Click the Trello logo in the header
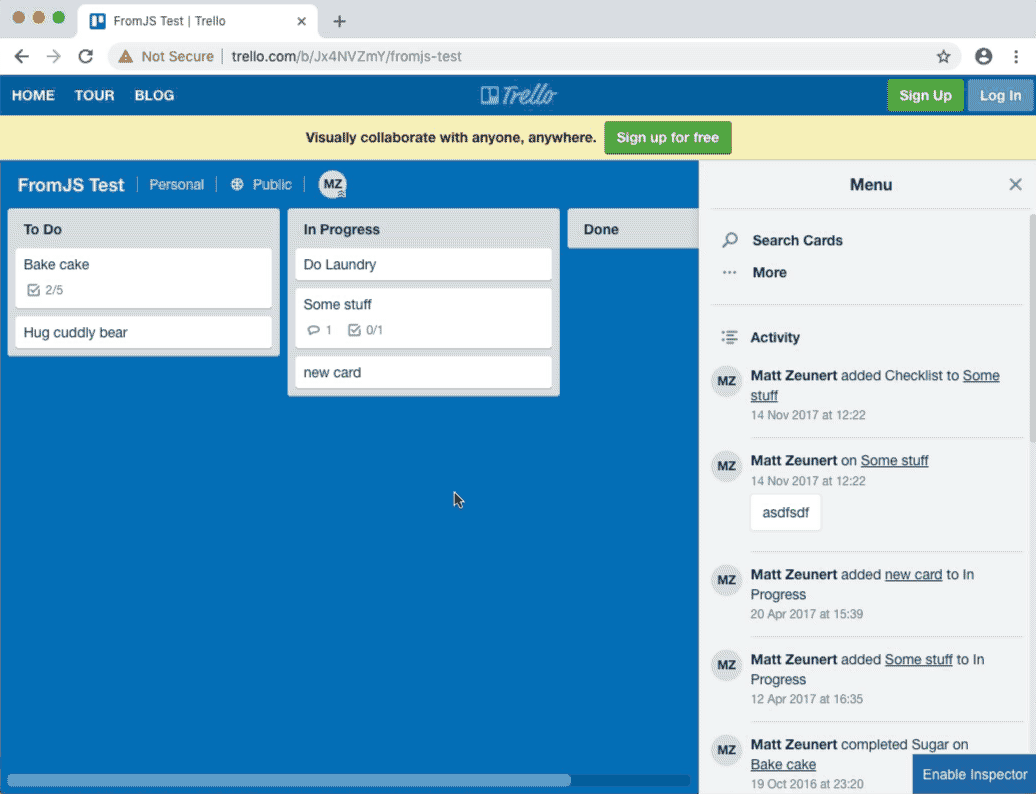Image resolution: width=1036 pixels, height=794 pixels. pos(519,95)
